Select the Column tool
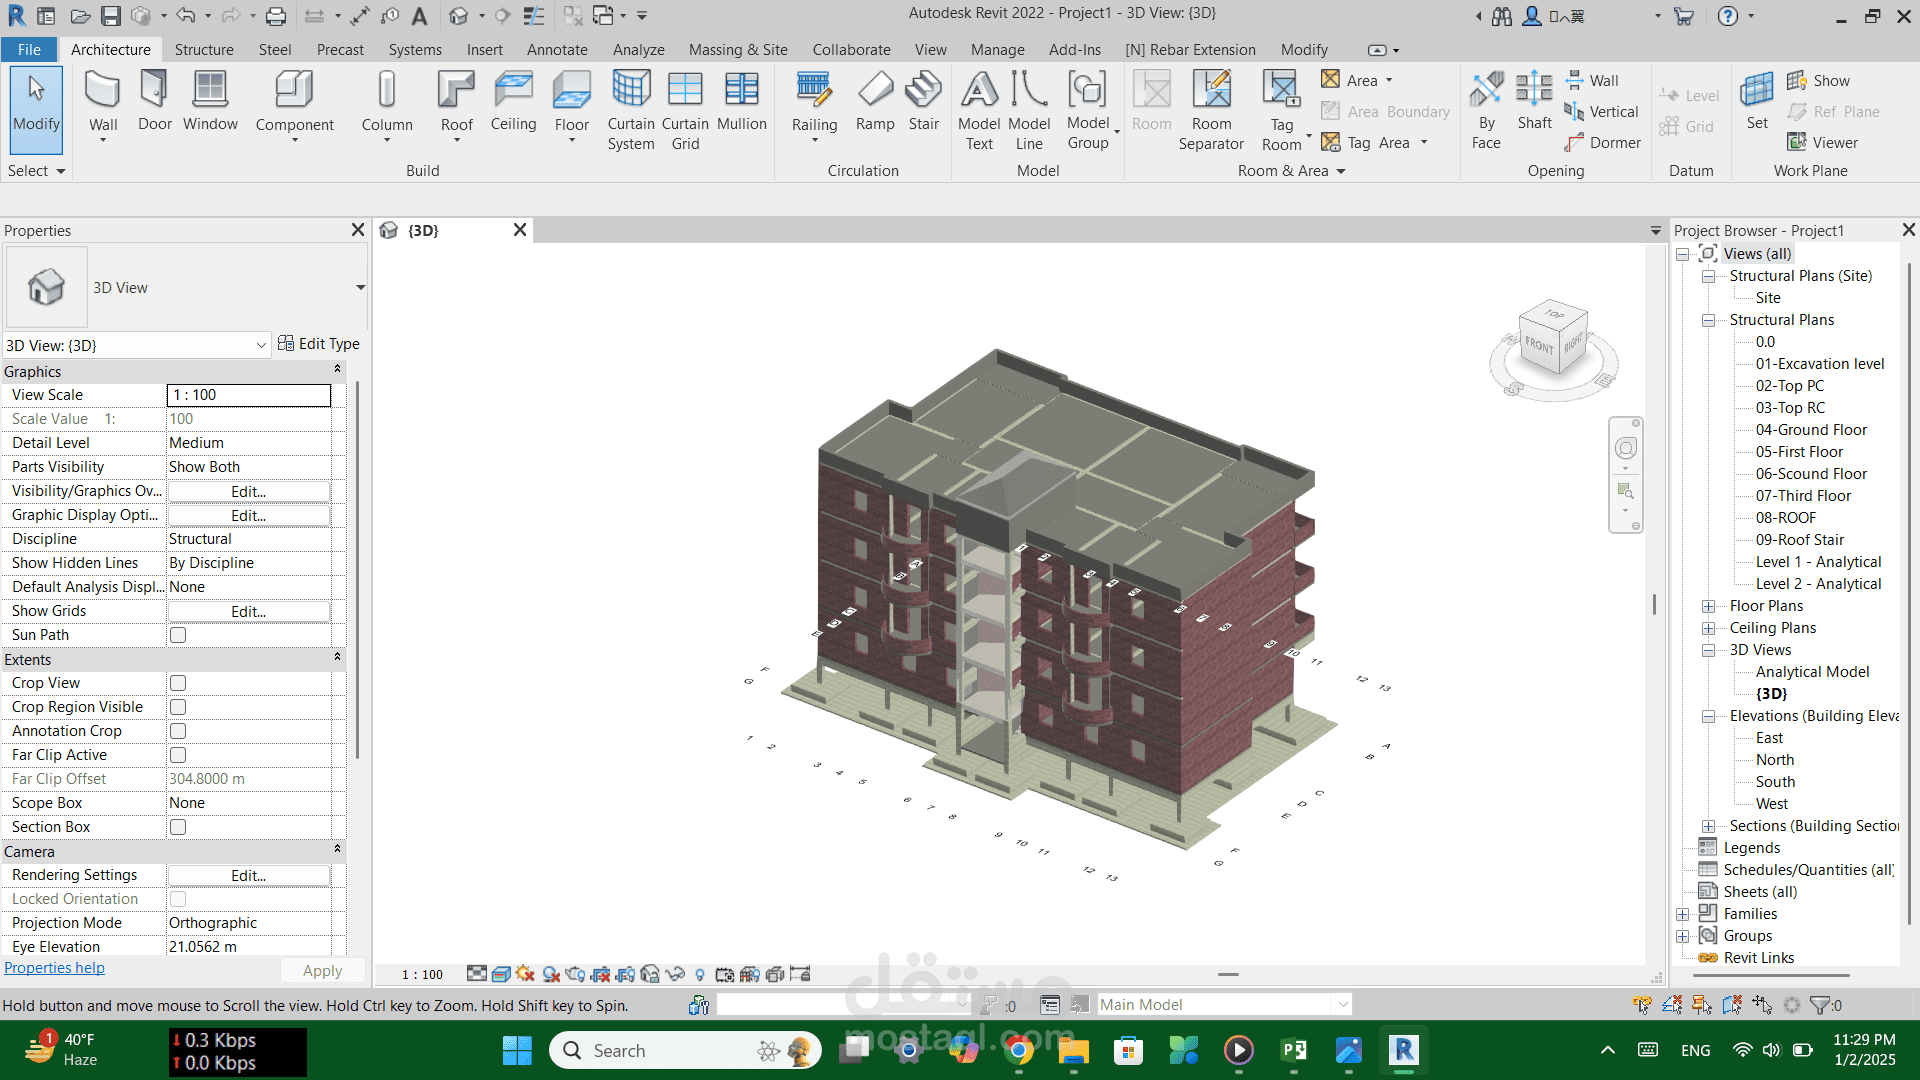Viewport: 1920px width, 1080px height. [x=387, y=102]
